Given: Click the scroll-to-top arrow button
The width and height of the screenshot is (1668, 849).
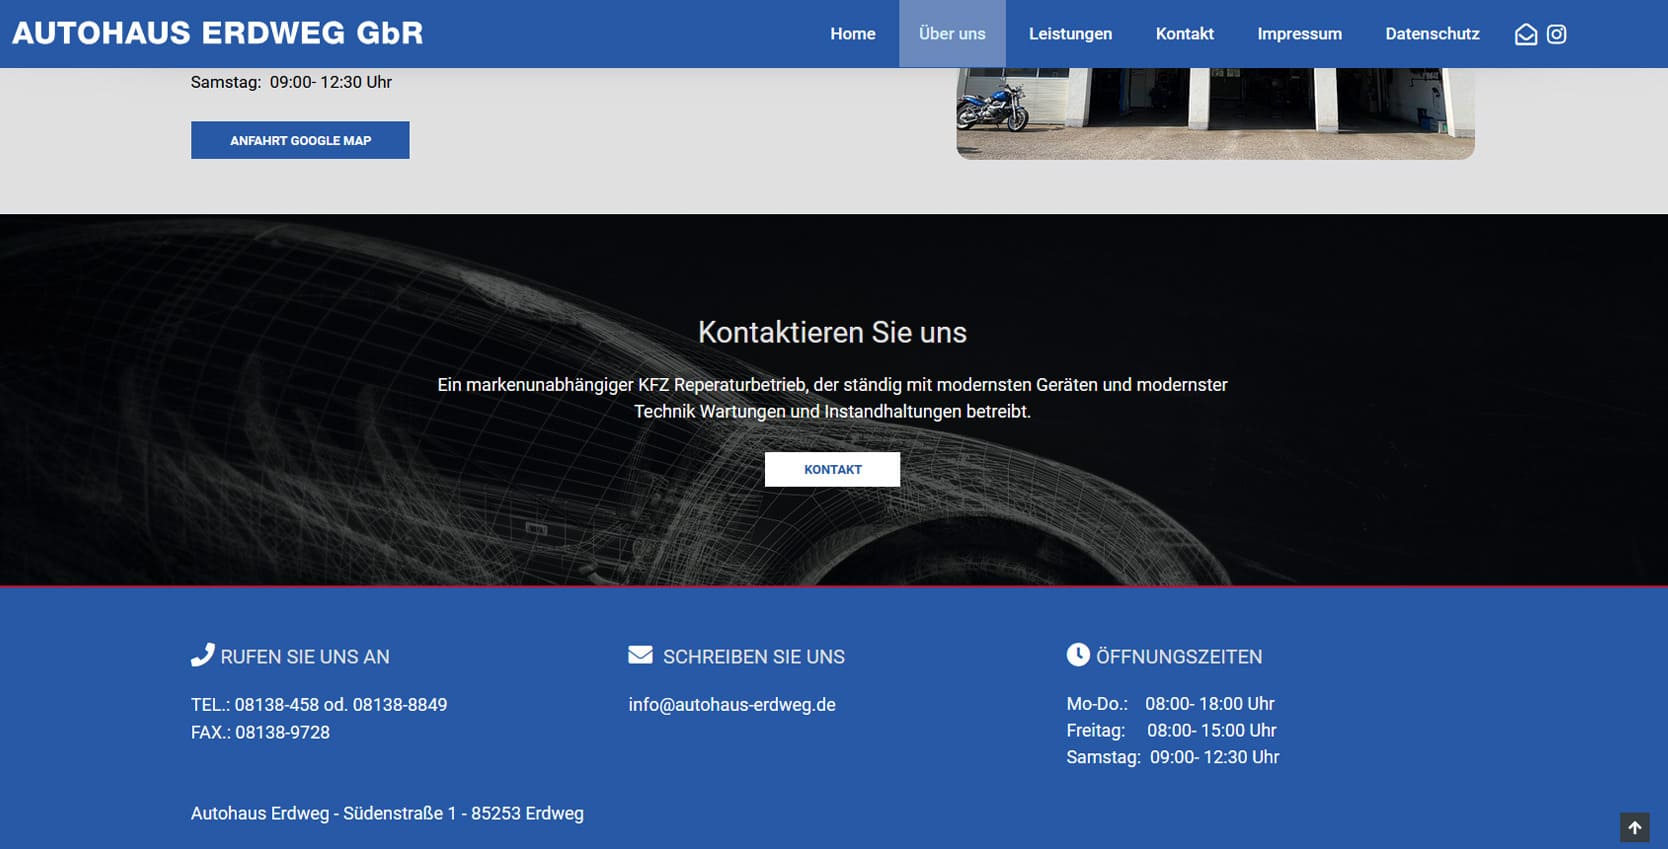Looking at the screenshot, I should tap(1634, 827).
